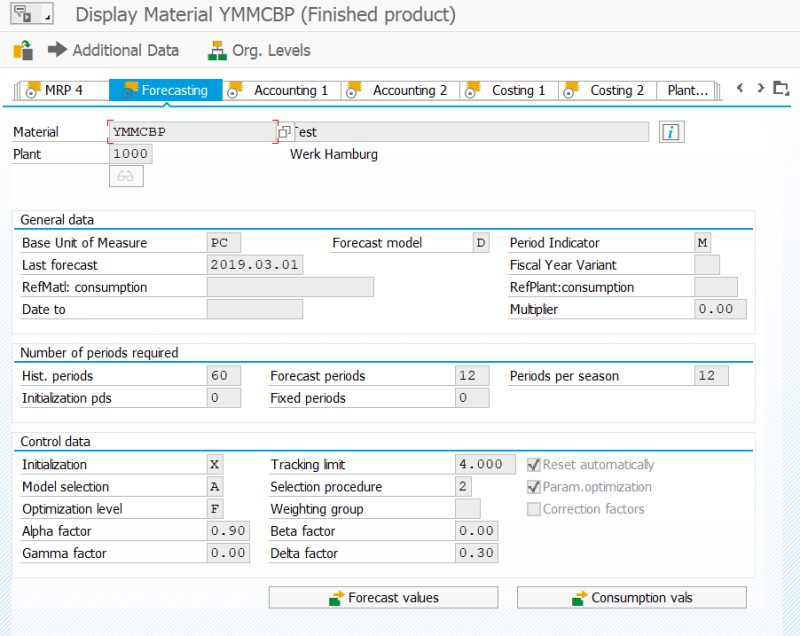Click the RefMatl: consumption field
Viewport: 800px width, 636px height.
point(290,287)
